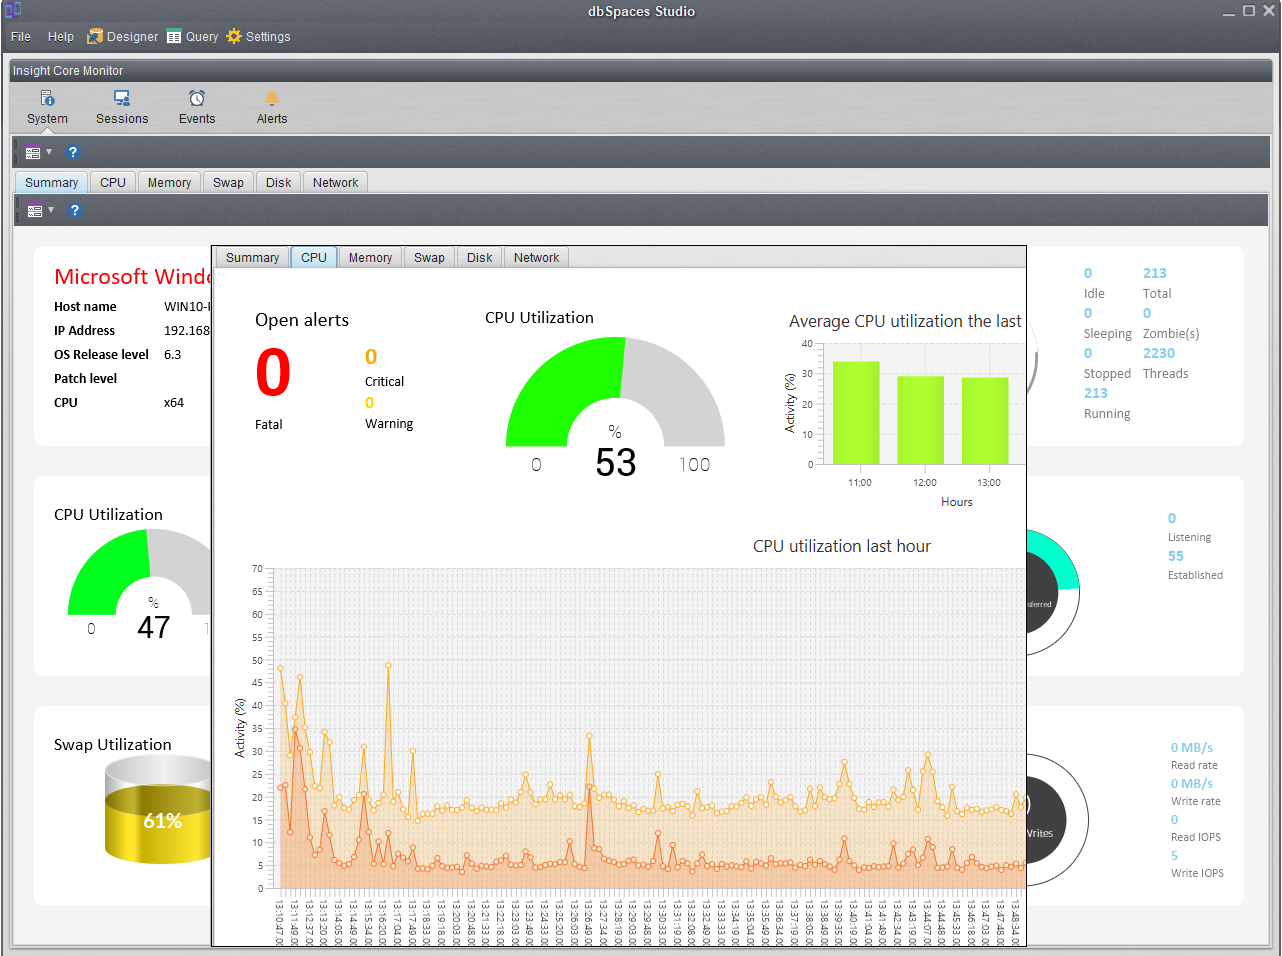The width and height of the screenshot is (1282, 956).
Task: Open the File menu
Action: tap(21, 37)
